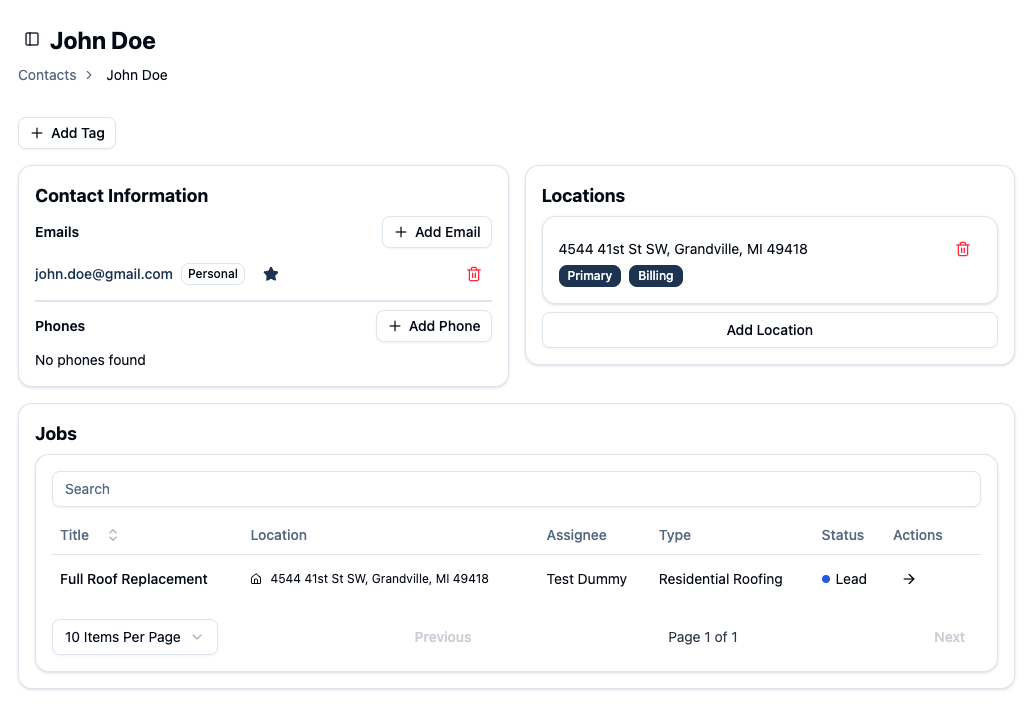Screen dimensions: 1035x710
Task: Click the Contact Information section heading
Action: (x=121, y=195)
